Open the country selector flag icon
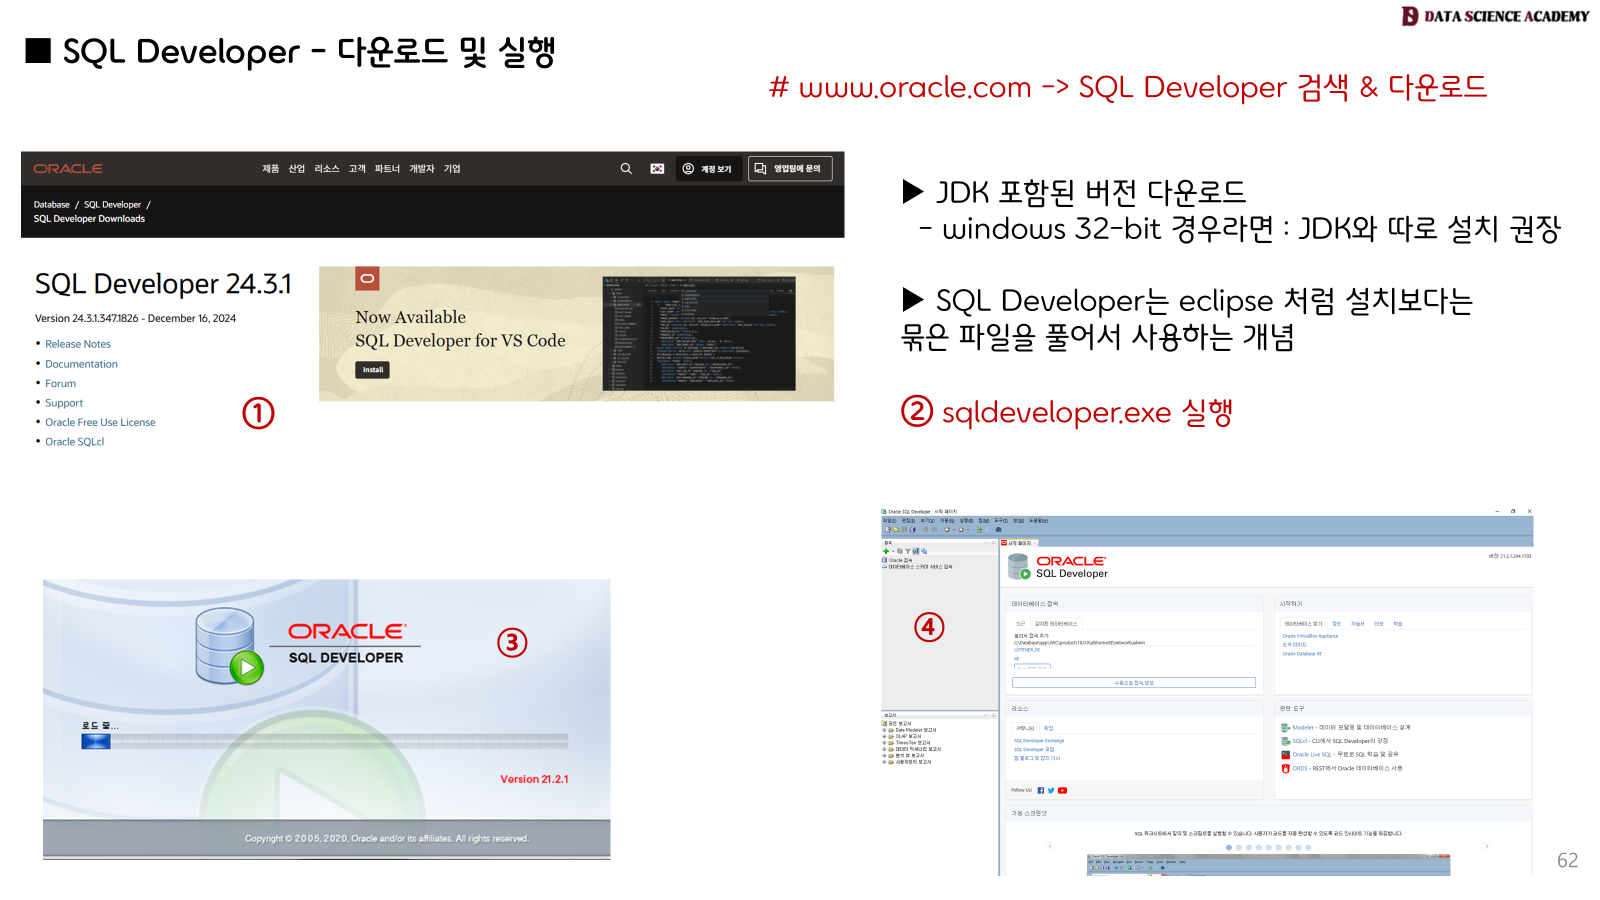The height and width of the screenshot is (900, 1600). click(657, 169)
